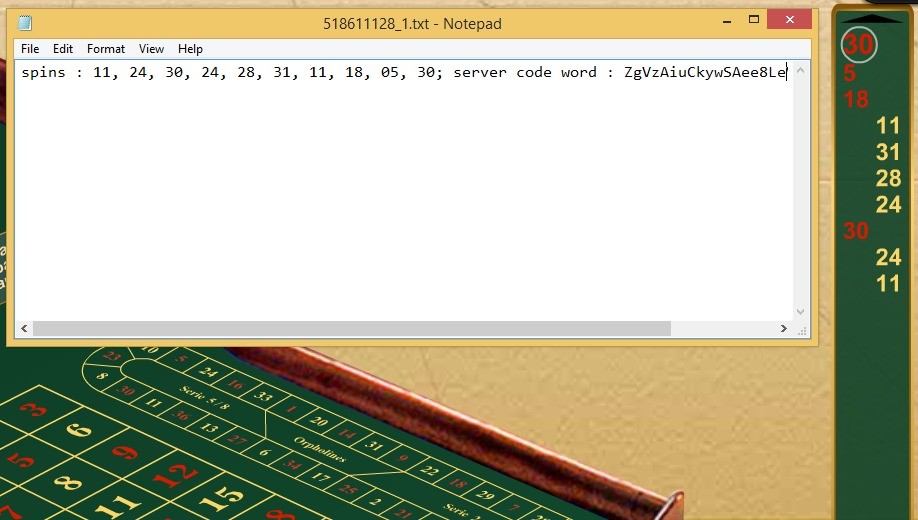The image size is (918, 520).
Task: Click red 18 in the spin history list
Action: coord(856,100)
